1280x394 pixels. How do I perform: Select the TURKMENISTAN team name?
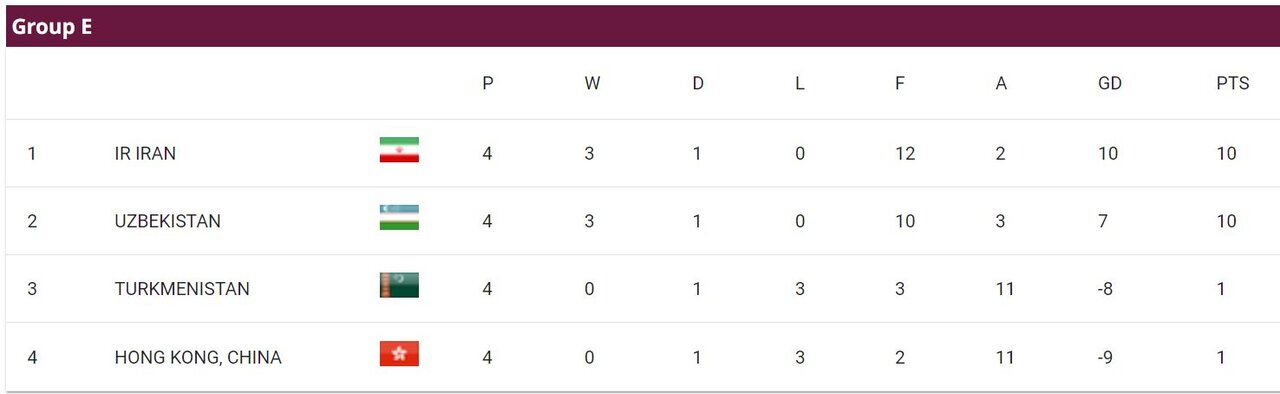coord(182,290)
